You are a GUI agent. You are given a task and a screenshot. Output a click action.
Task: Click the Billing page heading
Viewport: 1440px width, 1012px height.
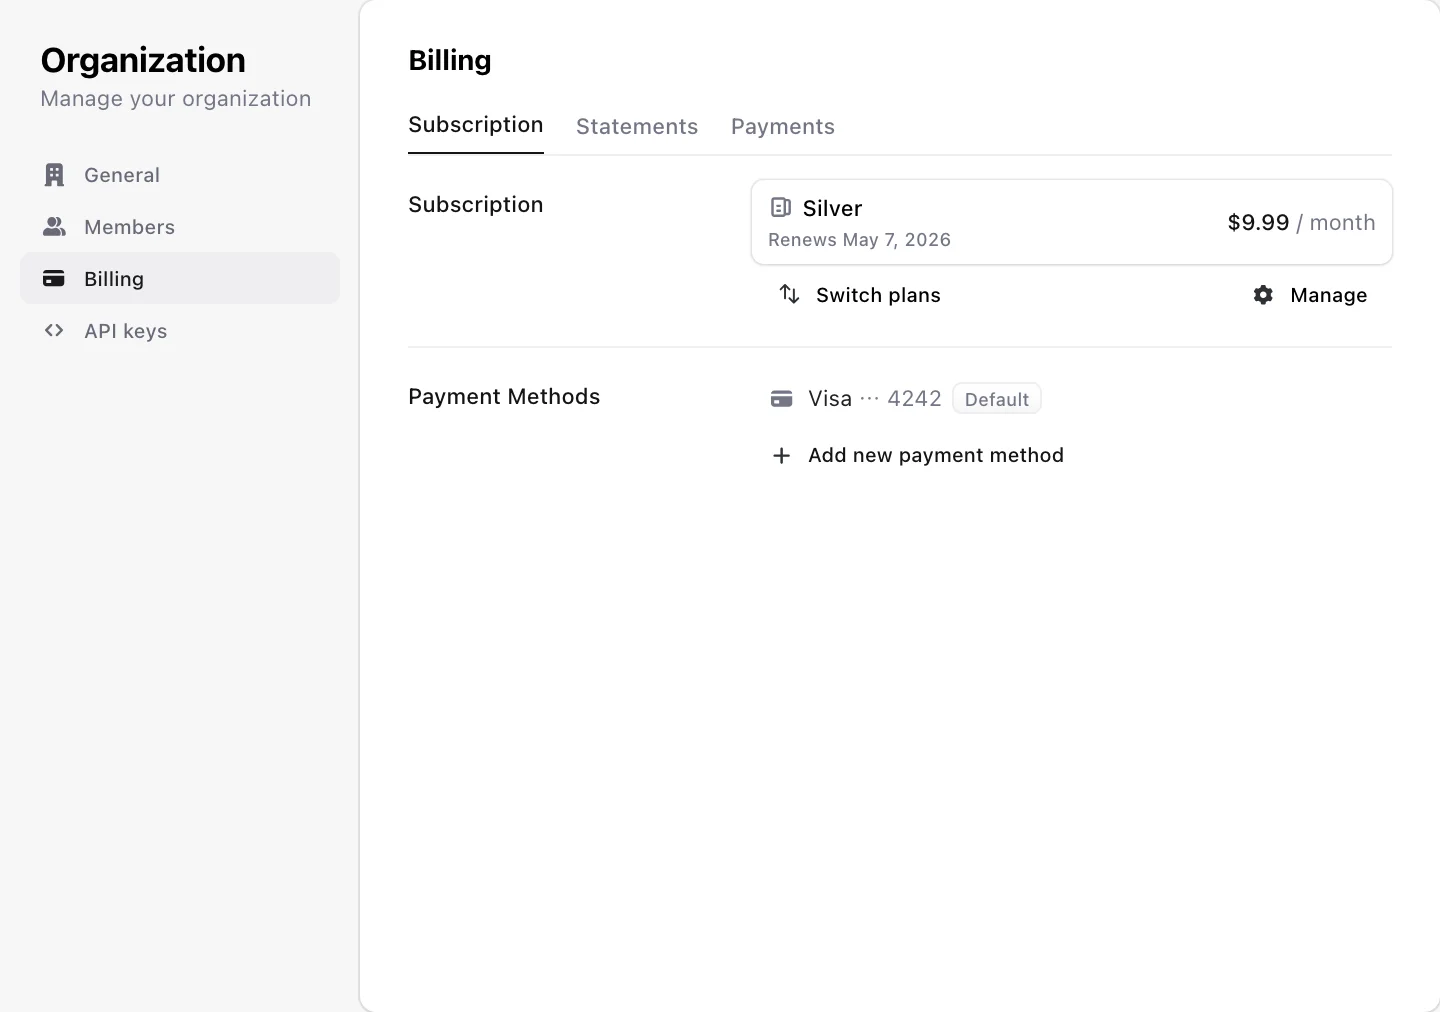[450, 61]
